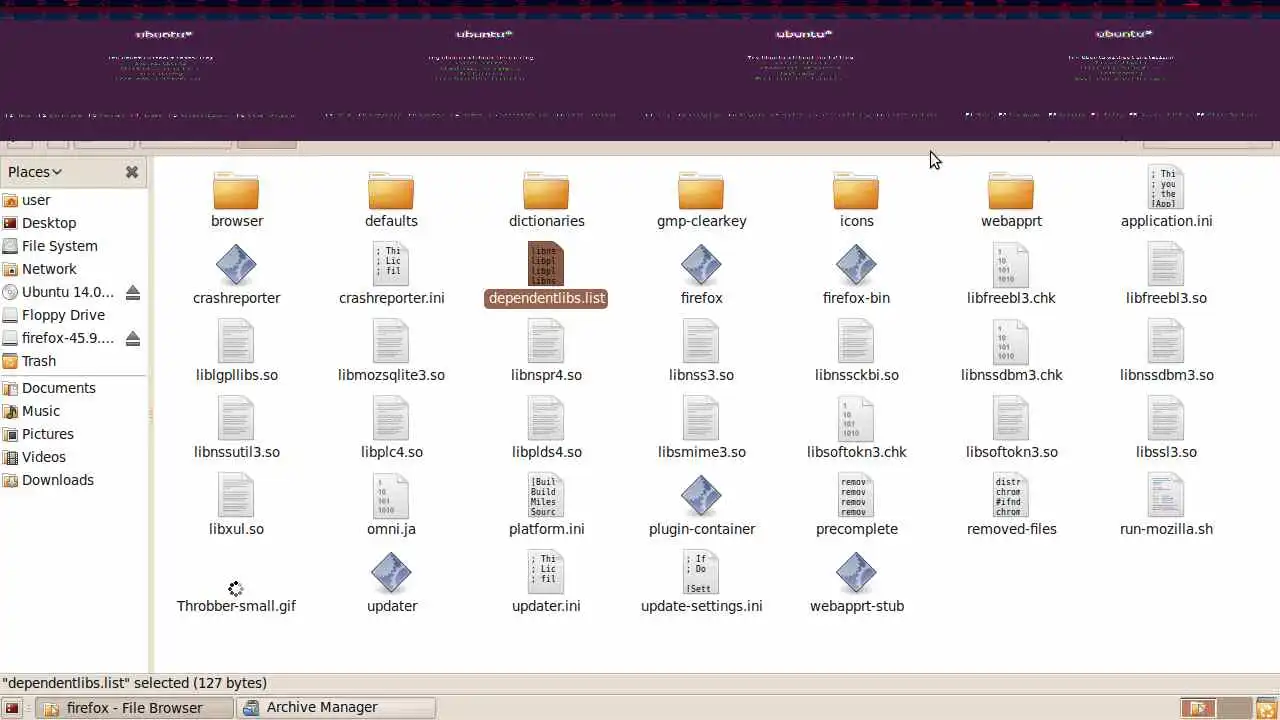Switch to Archive Manager taskbar button
The width and height of the screenshot is (1280, 720).
(337, 708)
